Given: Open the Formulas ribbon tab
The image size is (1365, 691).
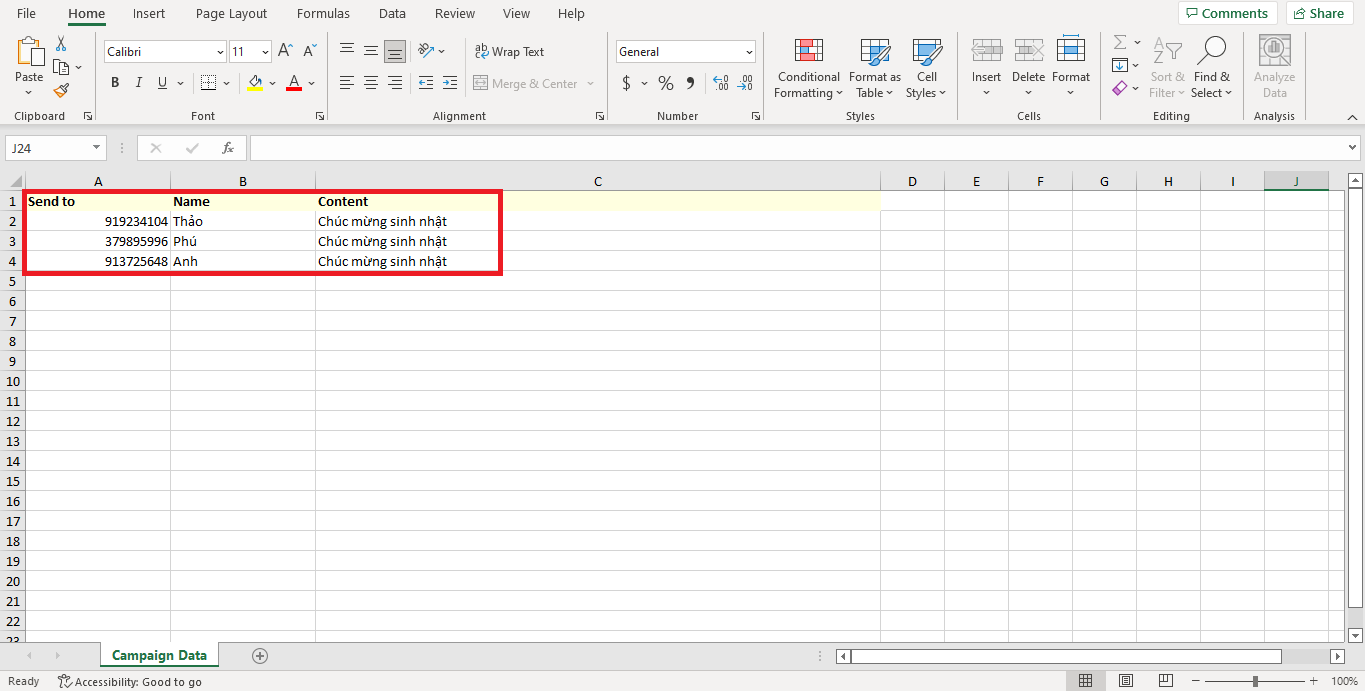Looking at the screenshot, I should pos(323,14).
